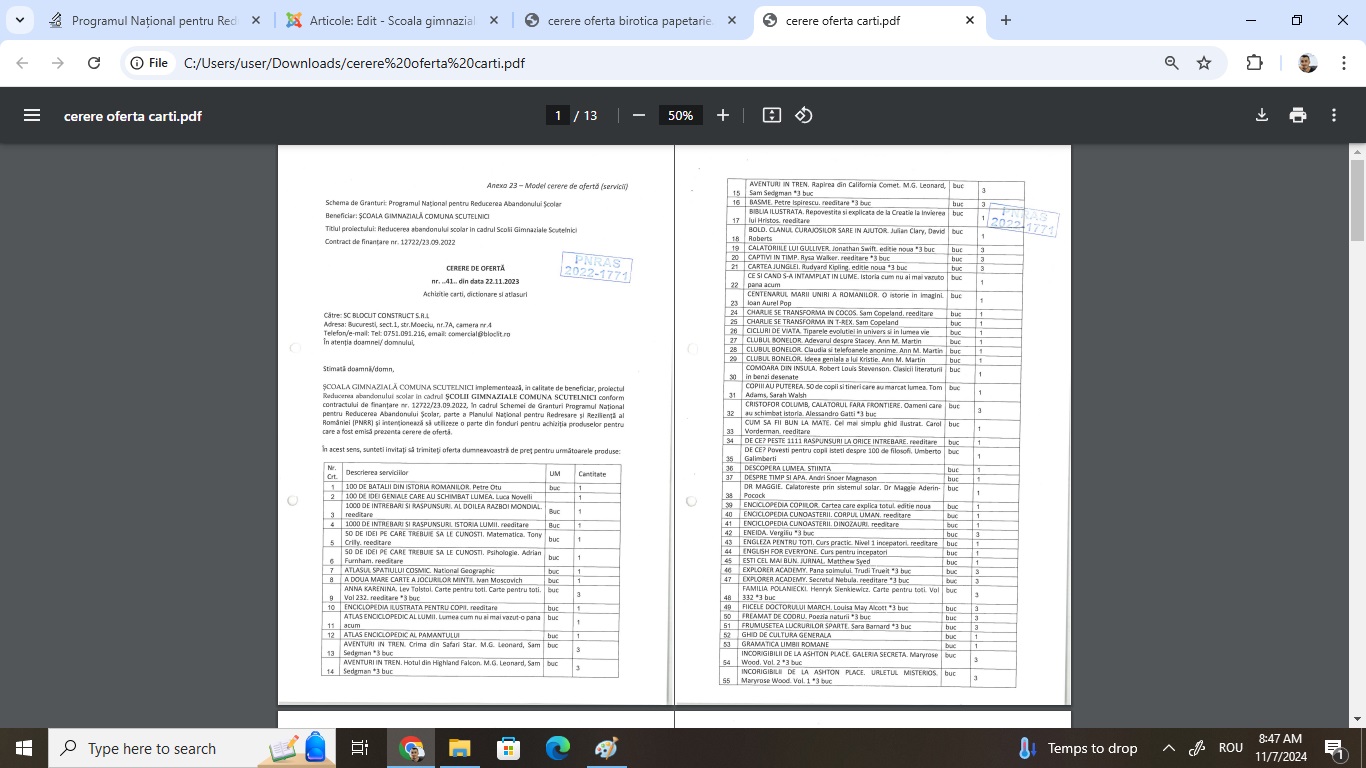Close the Articole: Edit tab
Image resolution: width=1366 pixels, height=768 pixels.
[495, 20]
